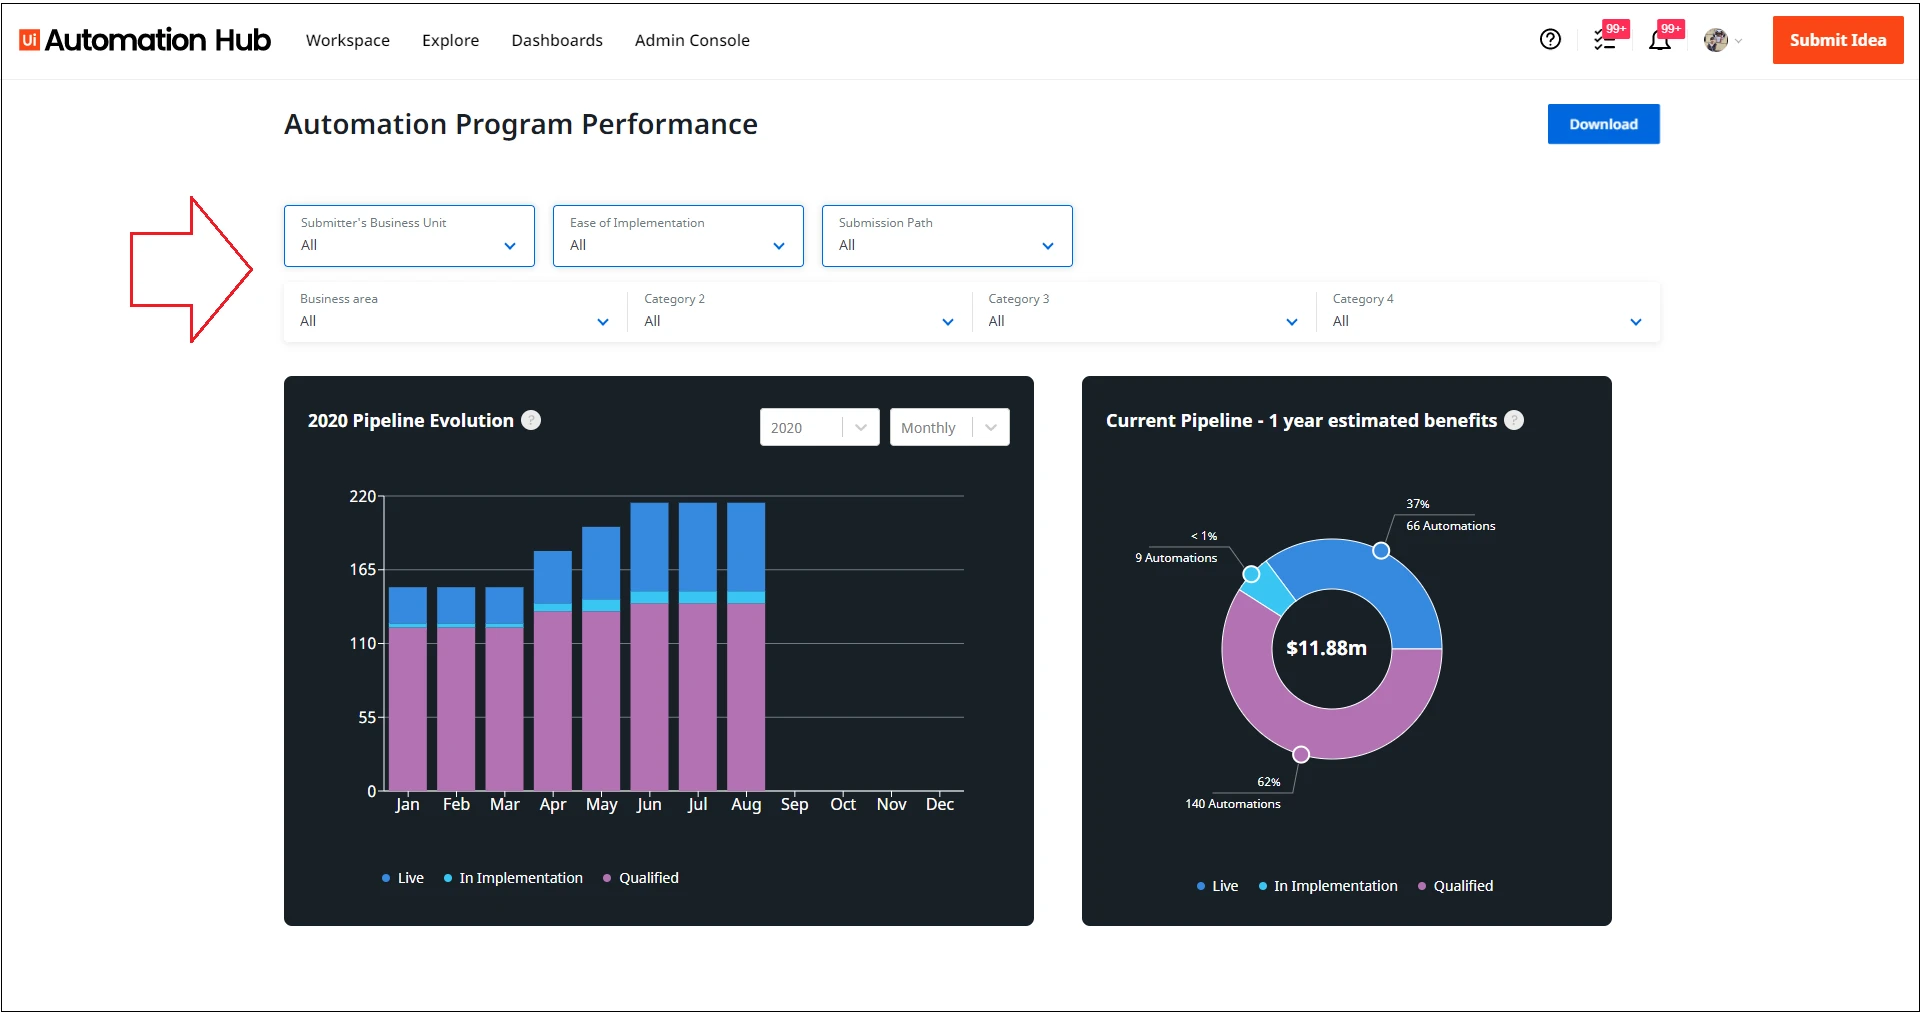Click the June bar in the chart
The width and height of the screenshot is (1920, 1014).
649,647
